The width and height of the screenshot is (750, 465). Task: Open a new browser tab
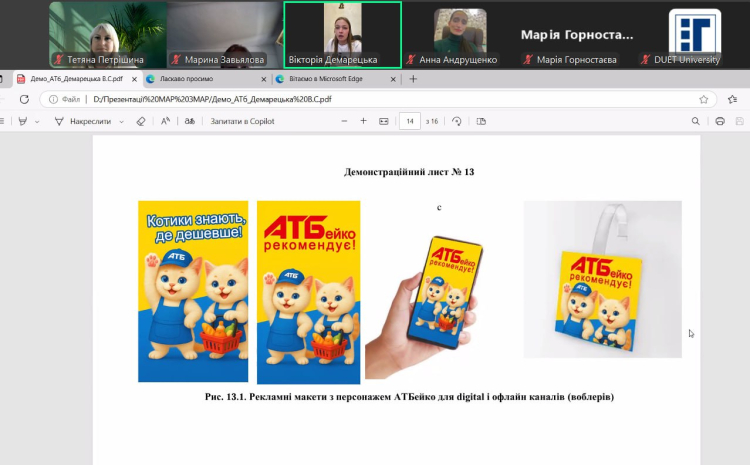[x=414, y=78]
